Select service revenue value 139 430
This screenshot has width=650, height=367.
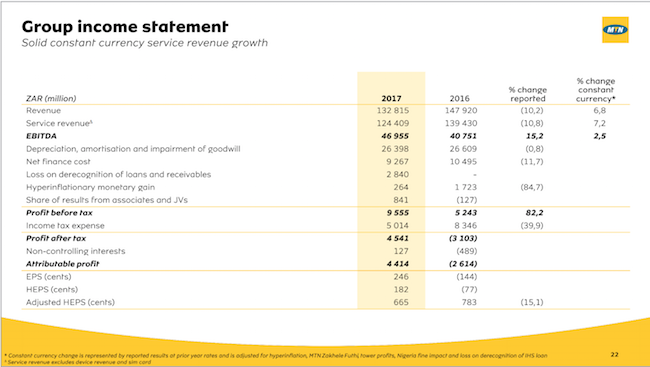point(461,123)
